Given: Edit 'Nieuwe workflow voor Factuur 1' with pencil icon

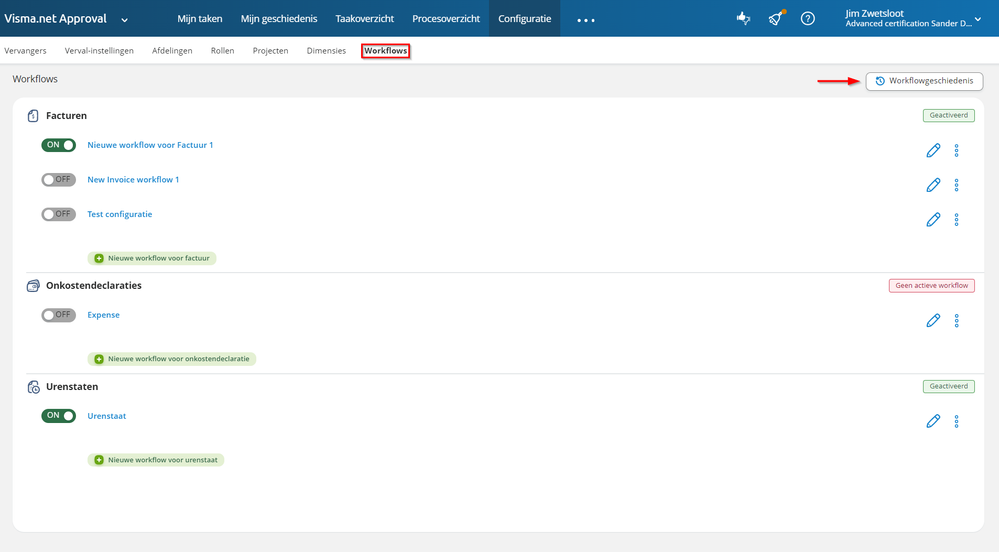Looking at the screenshot, I should pos(933,150).
